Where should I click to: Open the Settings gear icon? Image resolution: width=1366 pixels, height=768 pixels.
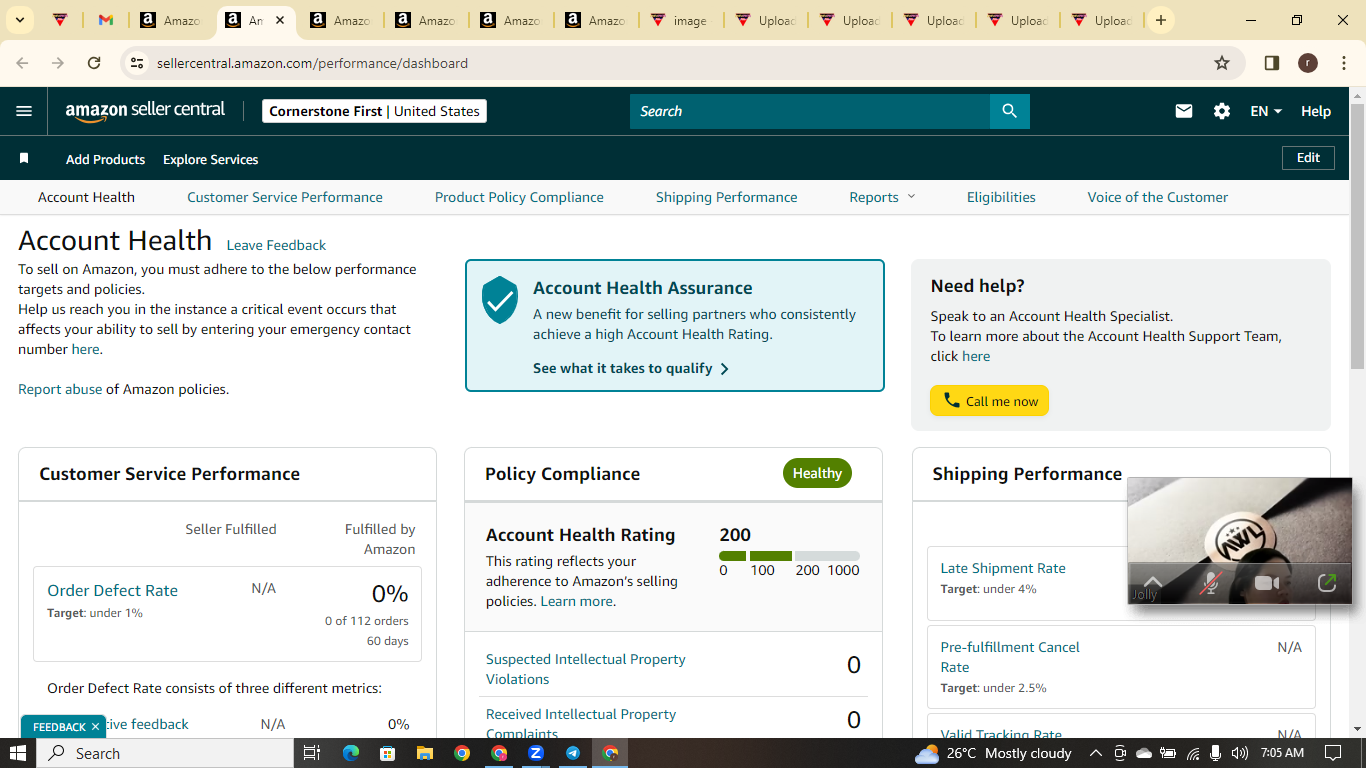[1222, 111]
